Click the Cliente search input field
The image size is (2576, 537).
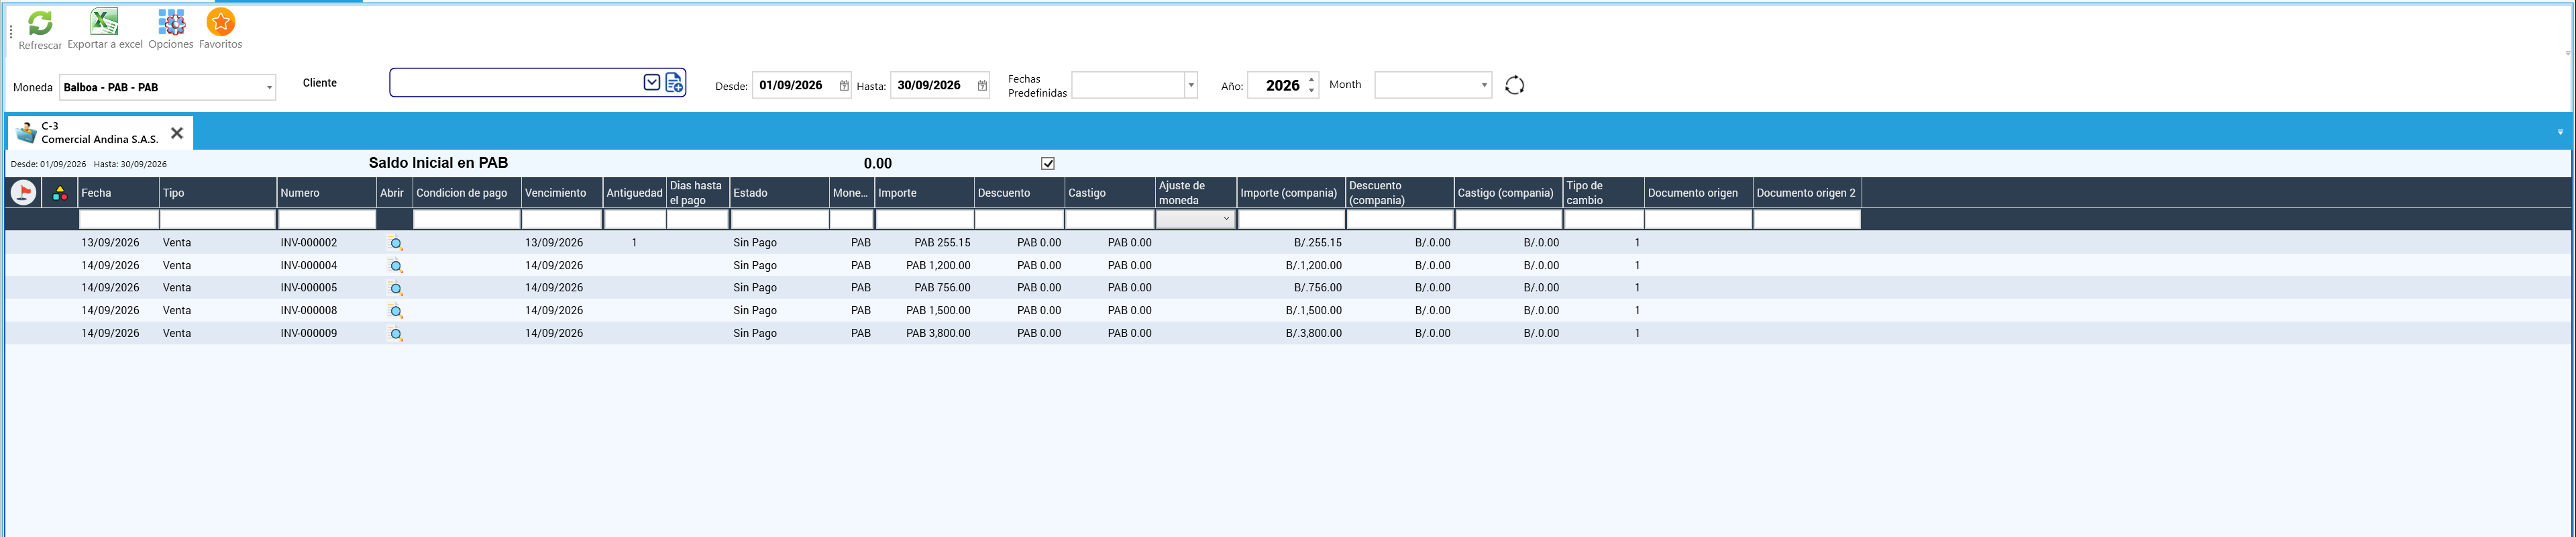coord(516,83)
